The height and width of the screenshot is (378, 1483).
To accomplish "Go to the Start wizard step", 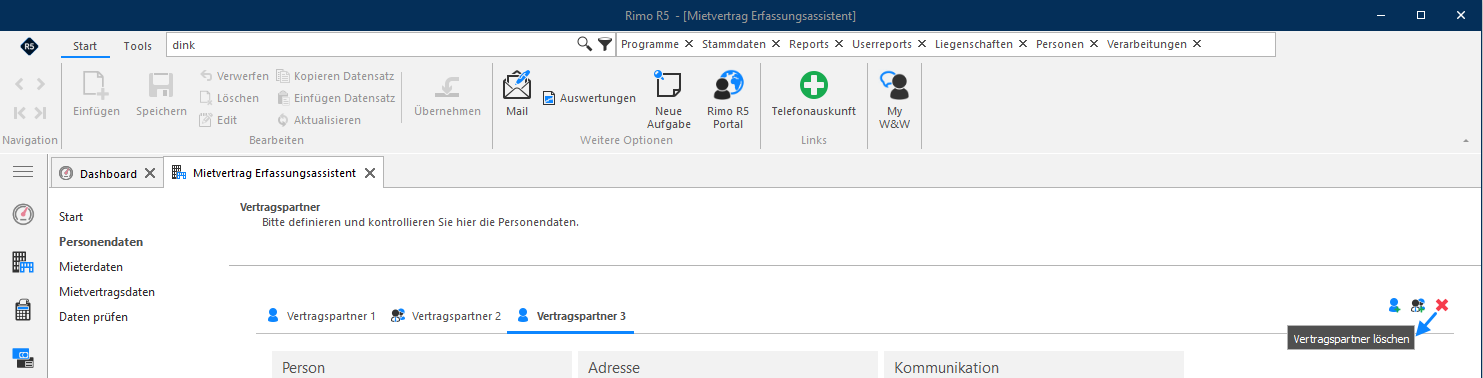I will click(x=71, y=216).
